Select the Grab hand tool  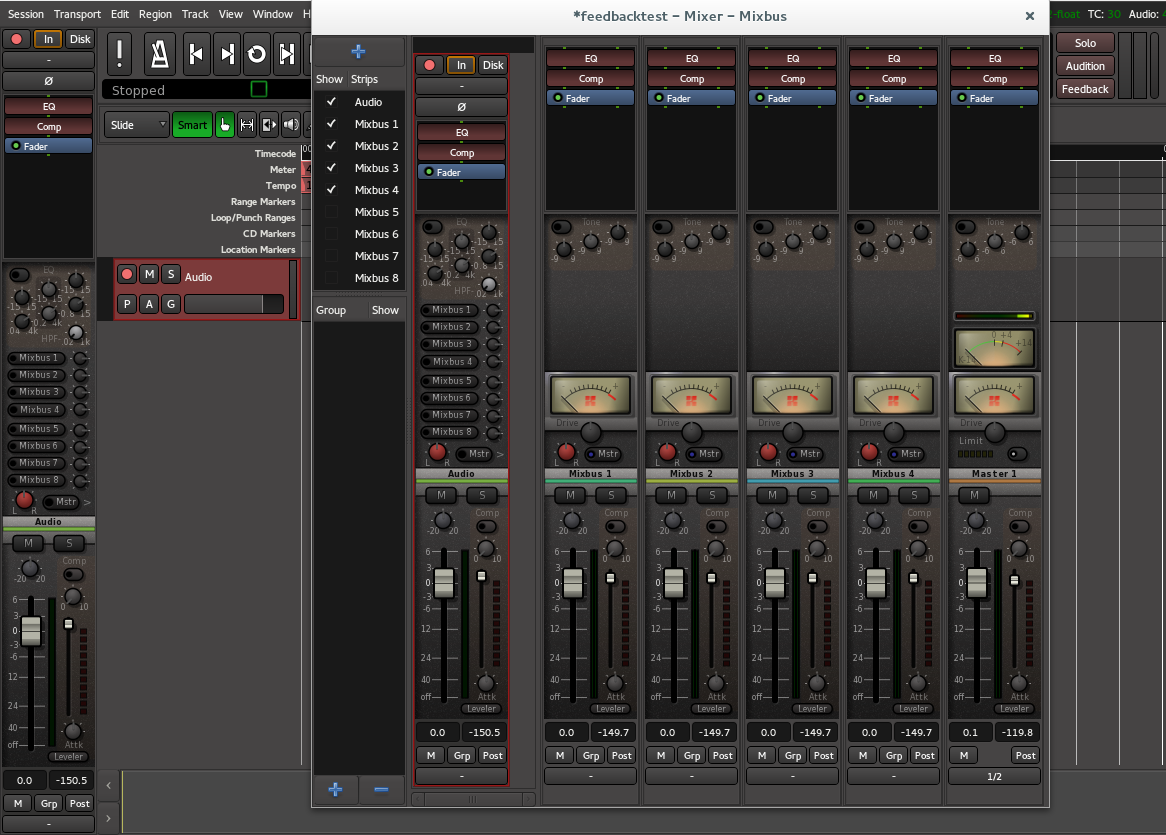pyautogui.click(x=224, y=125)
